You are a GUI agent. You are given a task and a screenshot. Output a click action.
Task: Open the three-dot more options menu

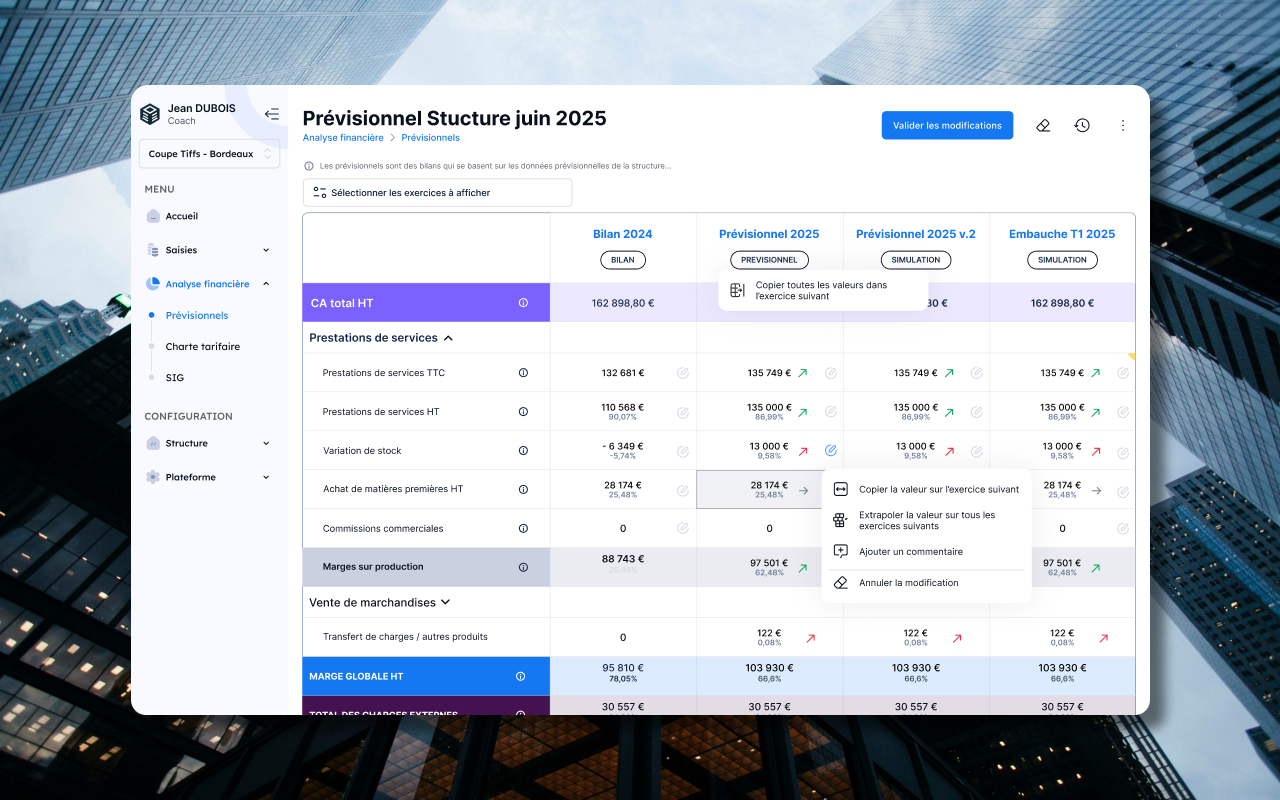1122,125
